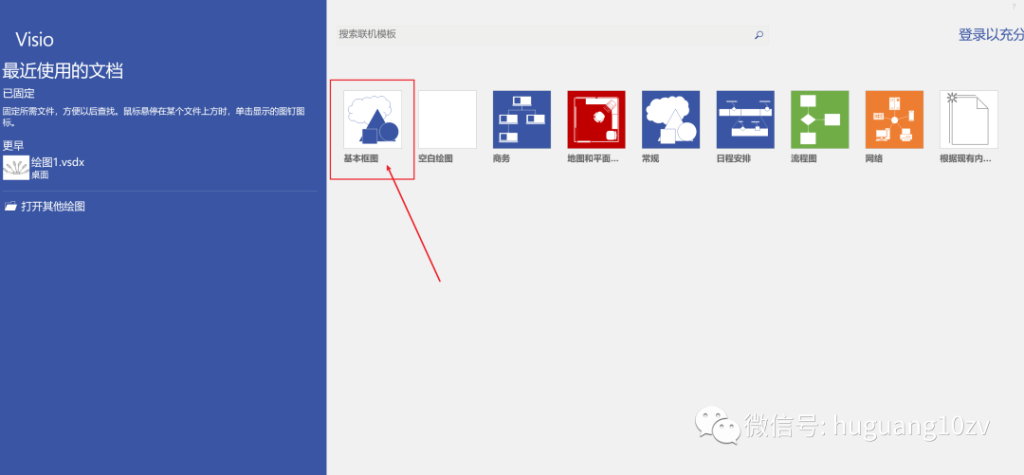Select the 网络 network template icon
Viewport: 1024px width, 475px height.
pos(894,120)
